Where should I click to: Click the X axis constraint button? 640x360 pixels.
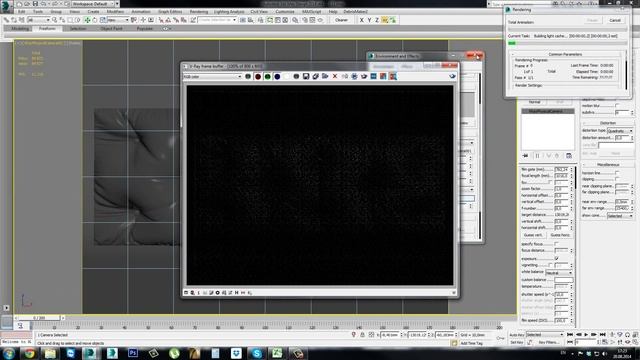tap(361, 20)
